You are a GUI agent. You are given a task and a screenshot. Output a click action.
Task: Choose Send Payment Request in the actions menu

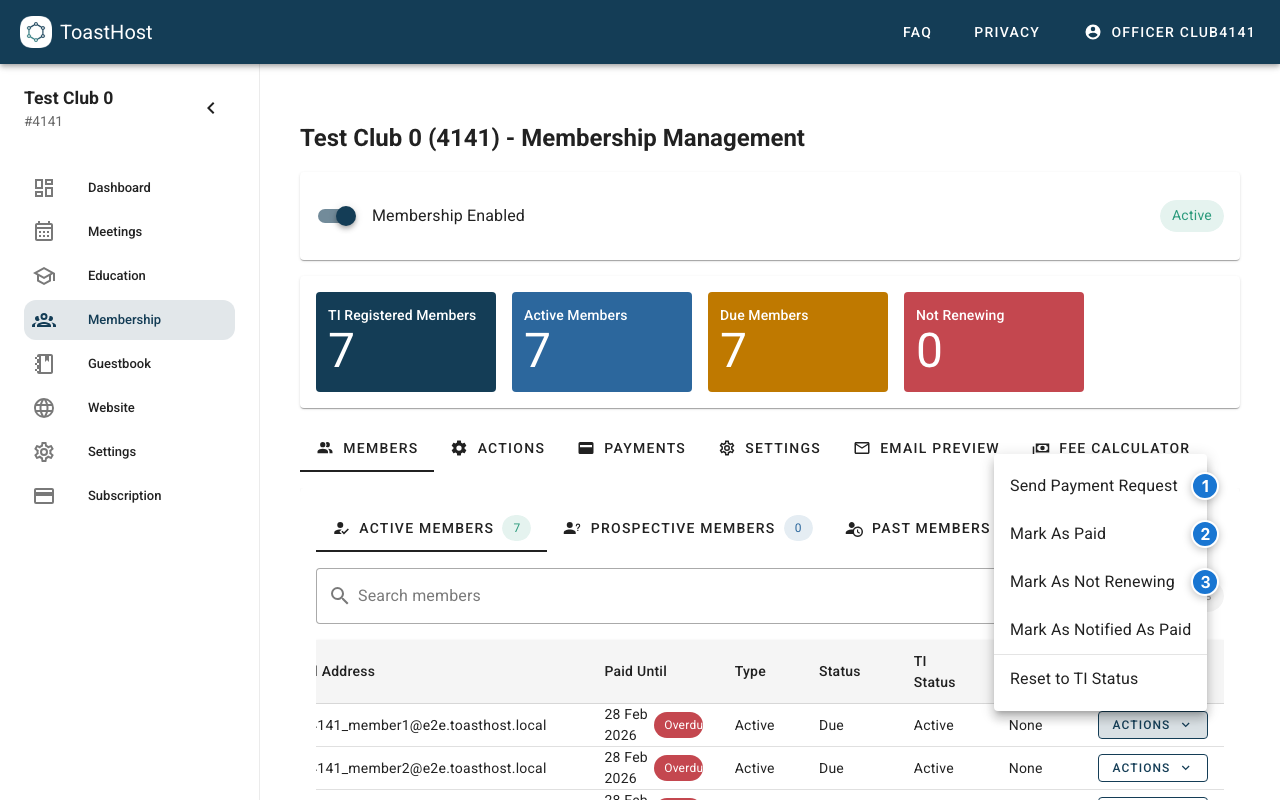pos(1092,485)
